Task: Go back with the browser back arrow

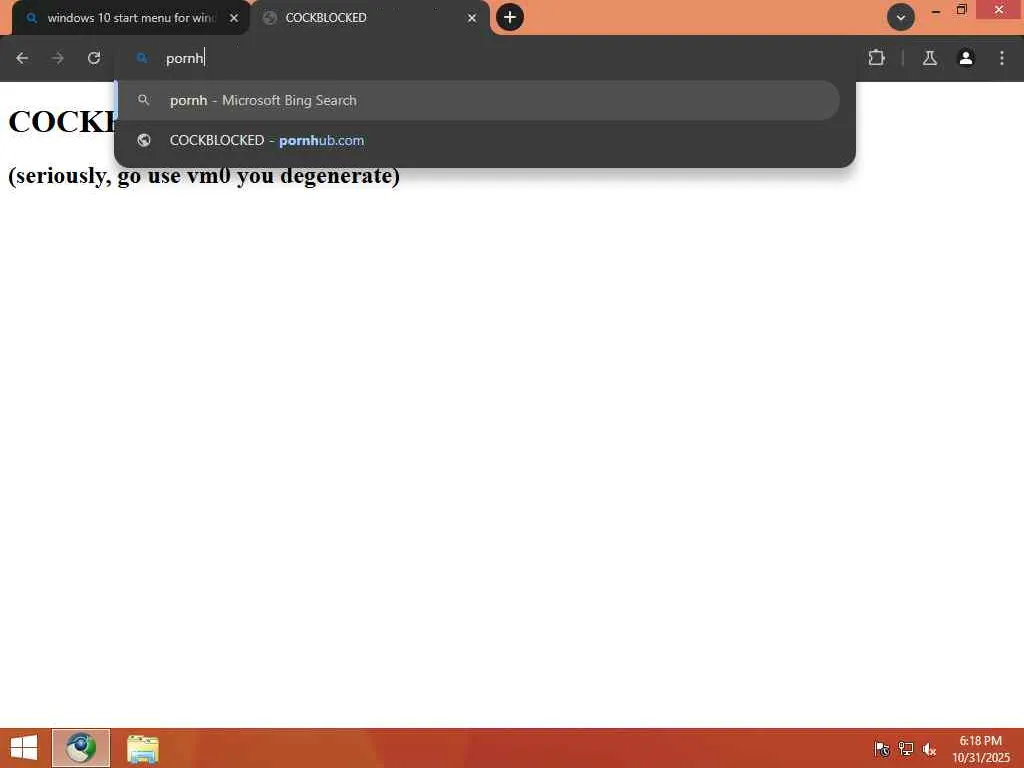Action: coord(22,58)
